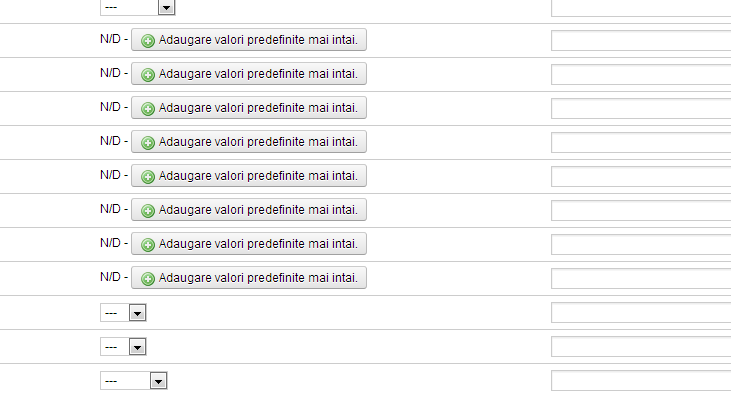Open the wider dropdown in the bottom row
Image resolution: width=731 pixels, height=396 pixels.
pos(133,381)
